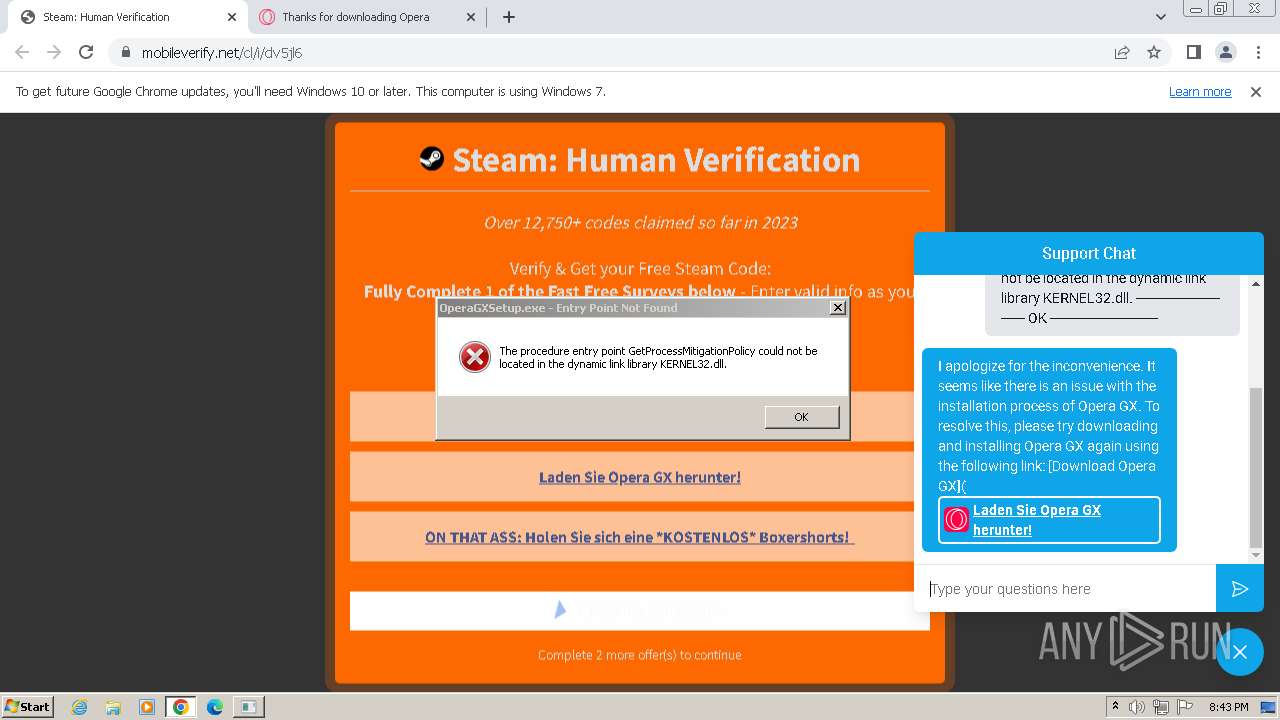Click the Steam: Human Verification heading
The width and height of the screenshot is (1280, 720).
tap(656, 159)
